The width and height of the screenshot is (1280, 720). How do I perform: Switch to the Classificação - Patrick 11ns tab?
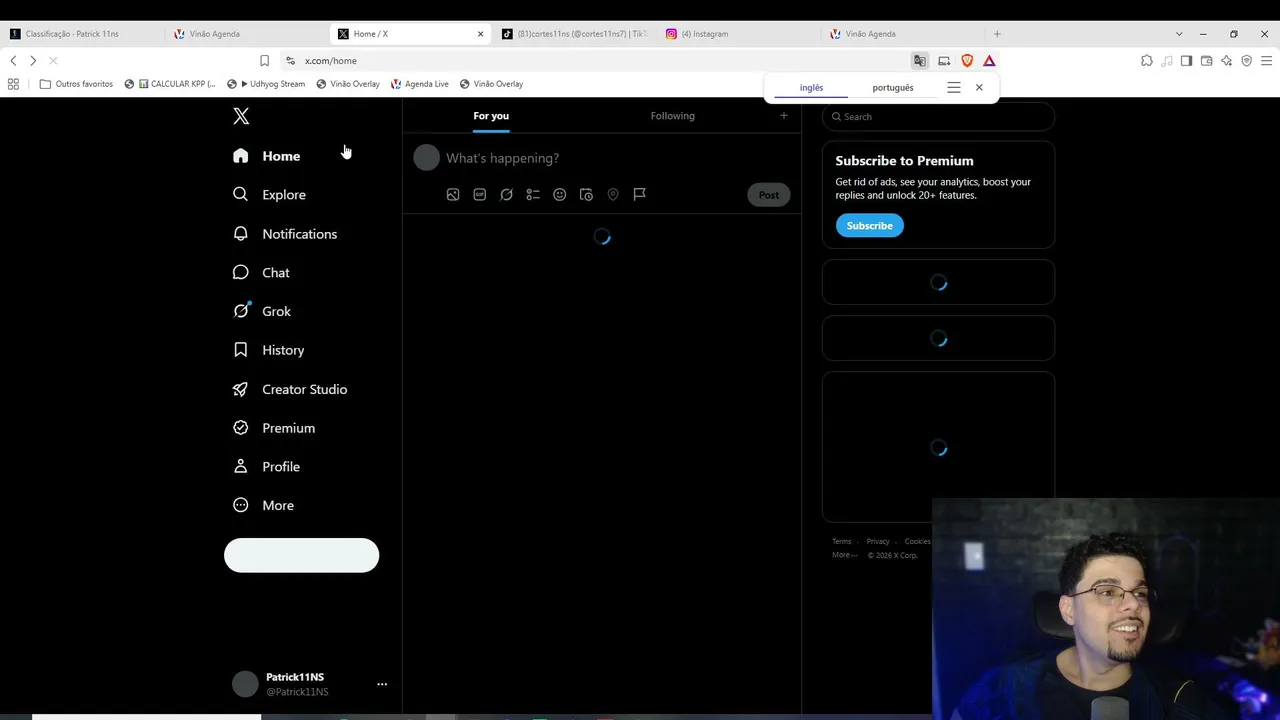[82, 34]
